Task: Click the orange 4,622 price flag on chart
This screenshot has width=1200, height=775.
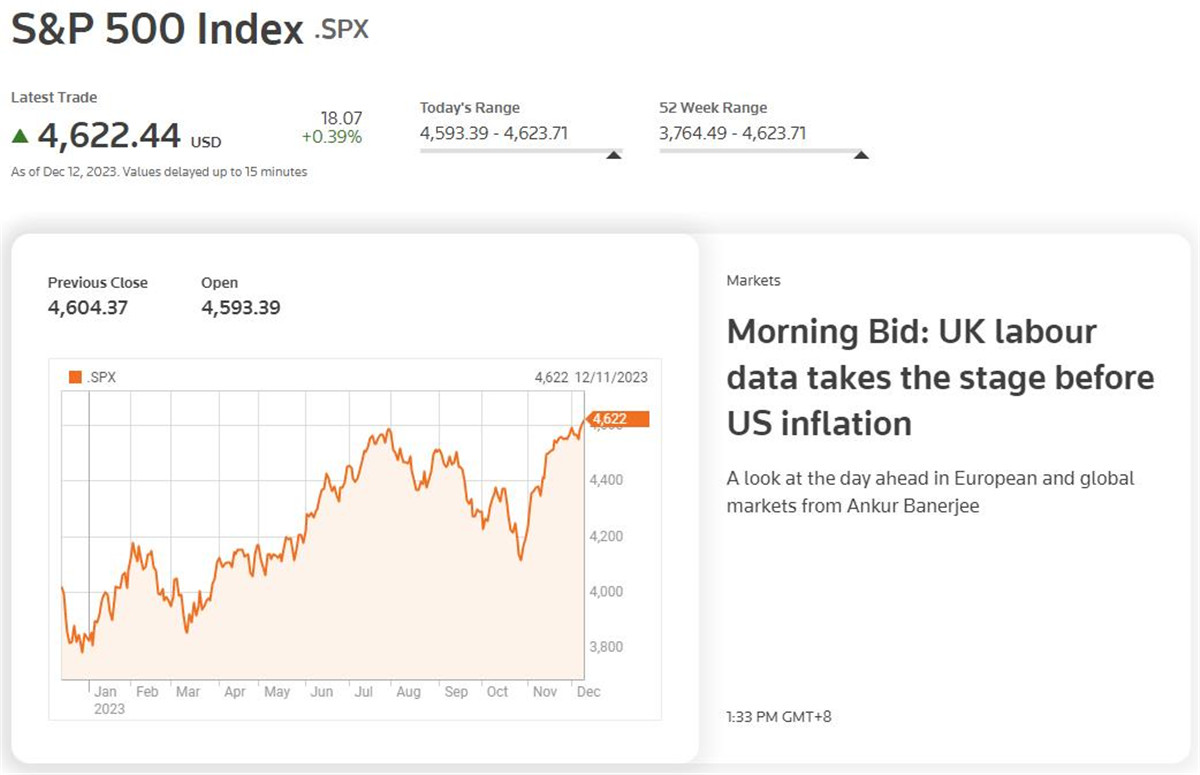Action: [619, 419]
